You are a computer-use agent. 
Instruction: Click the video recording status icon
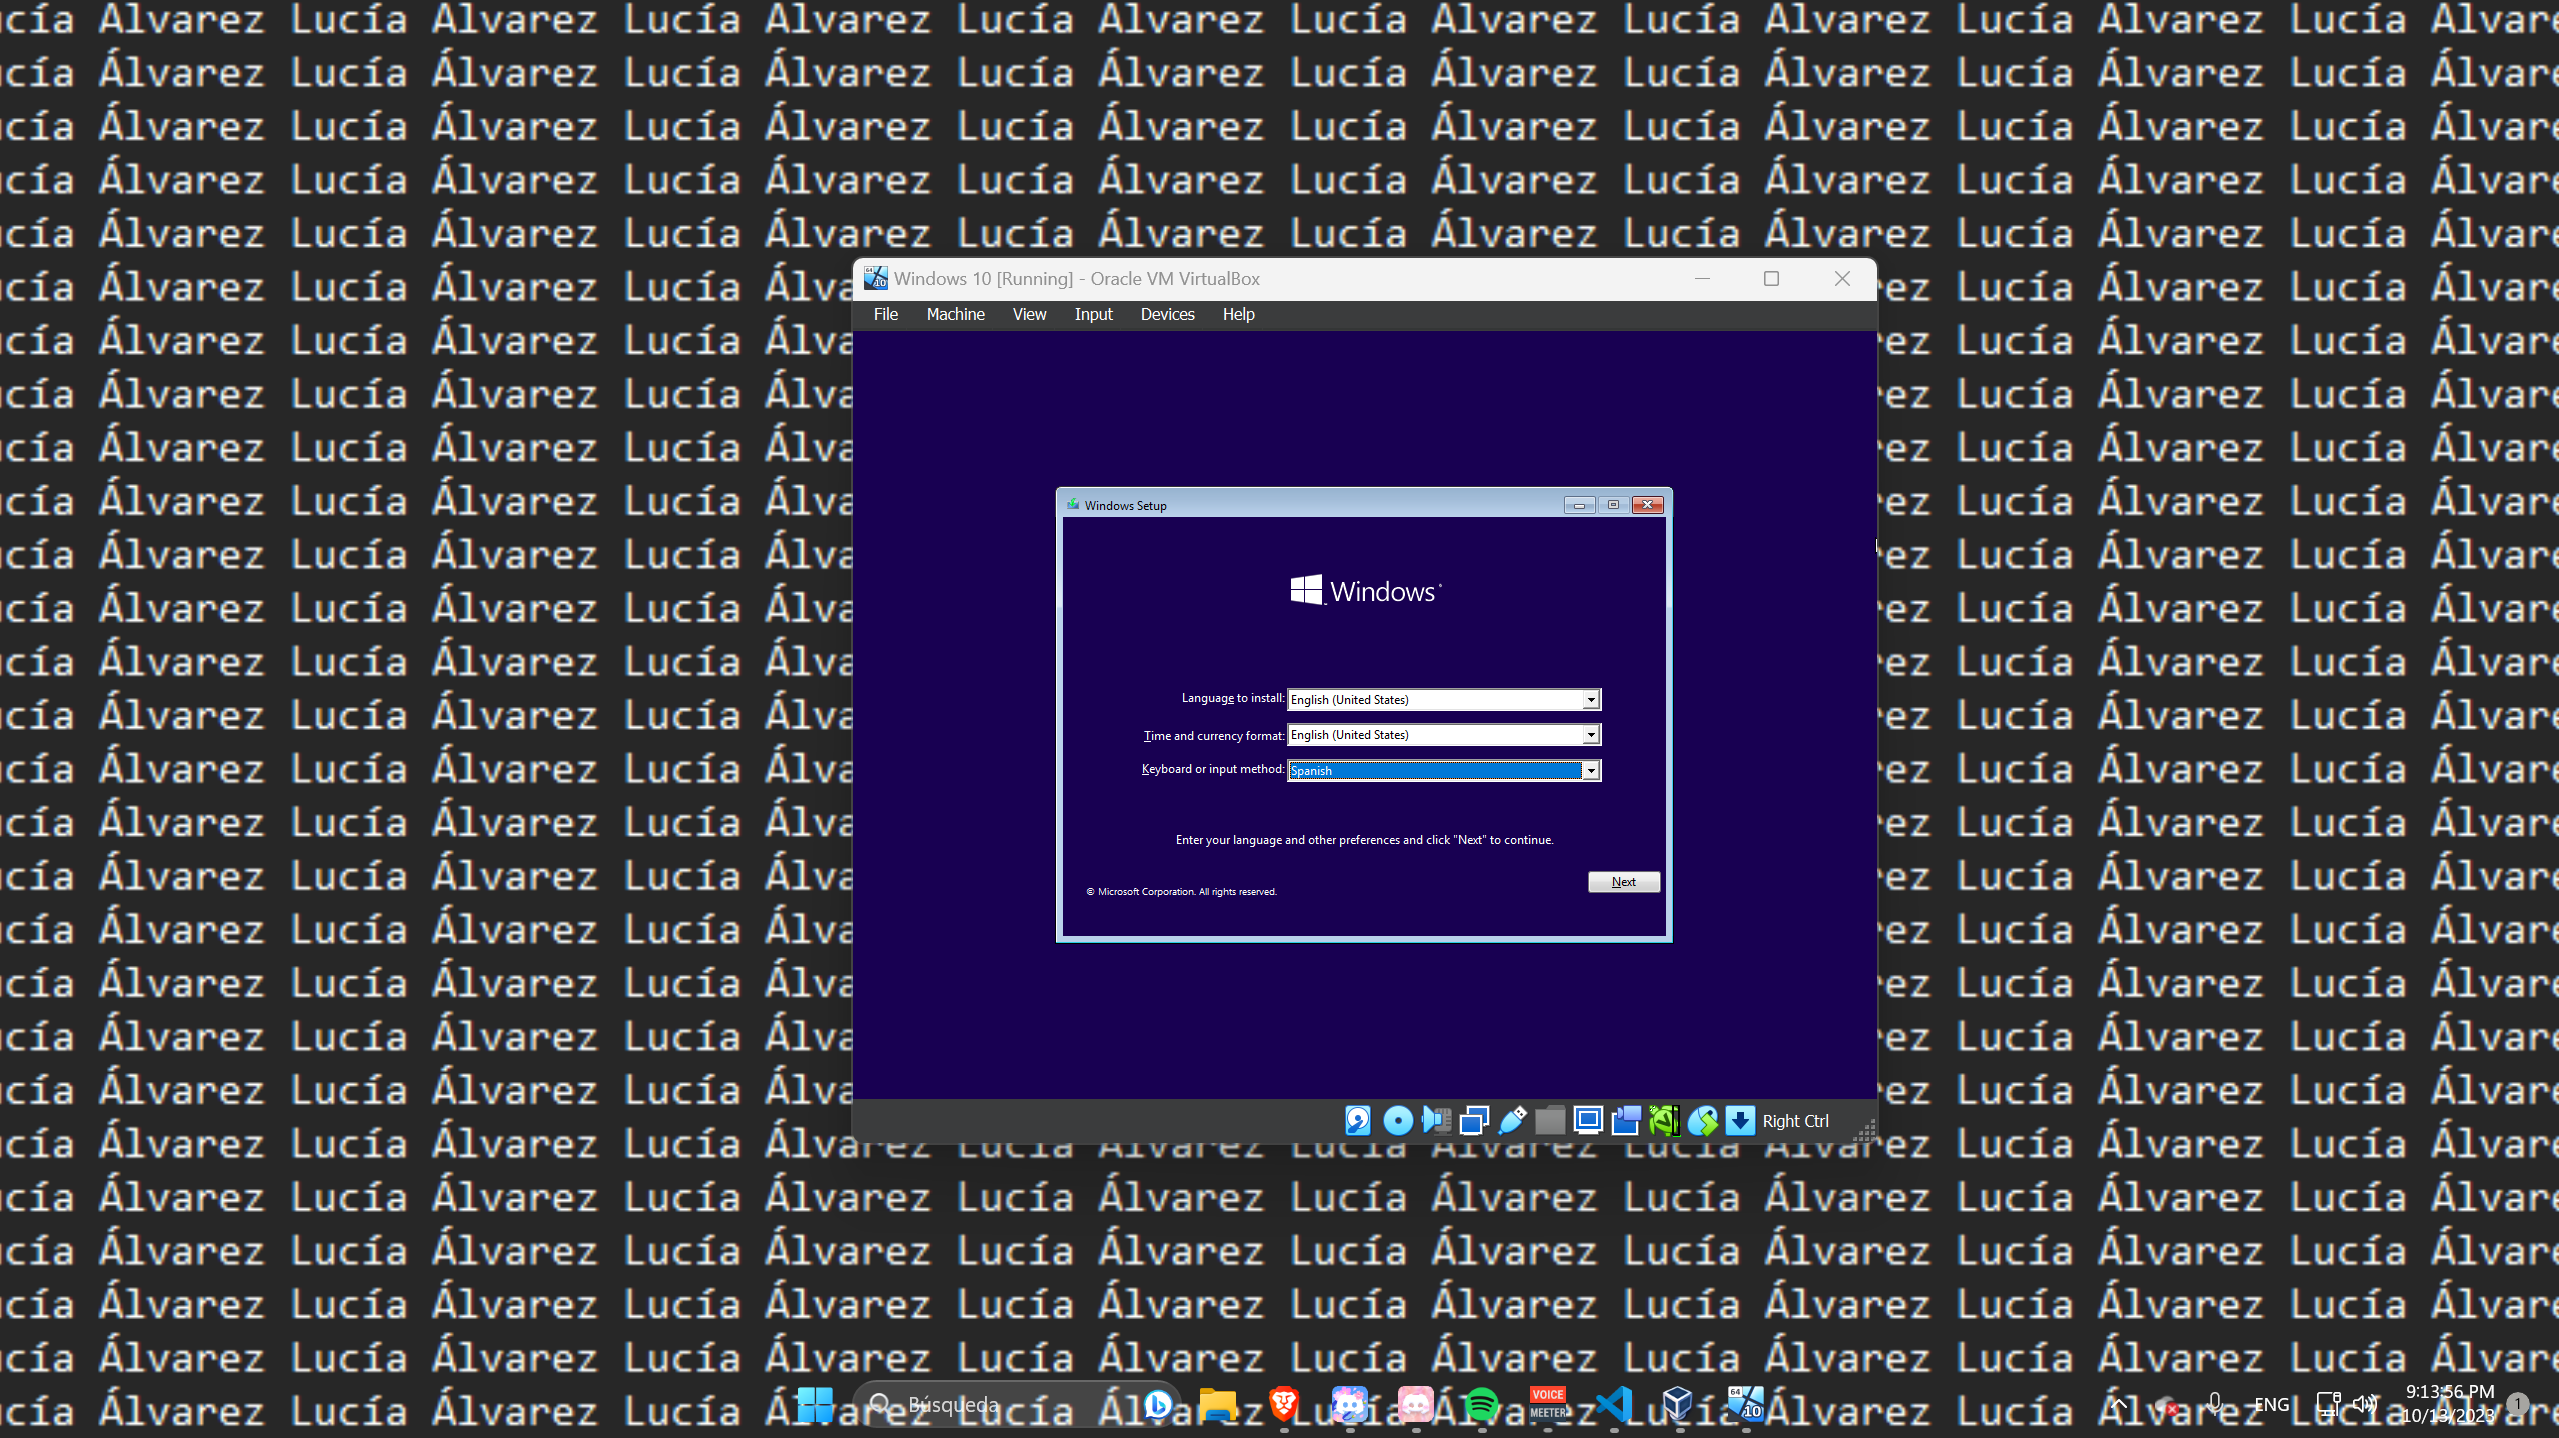pos(1626,1121)
